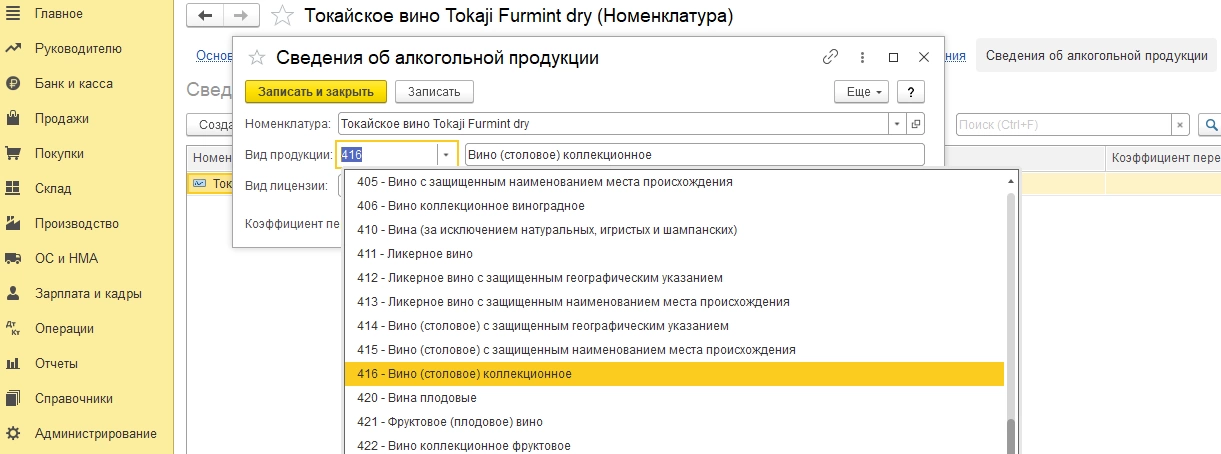Open the Еще actions menu

click(x=861, y=91)
